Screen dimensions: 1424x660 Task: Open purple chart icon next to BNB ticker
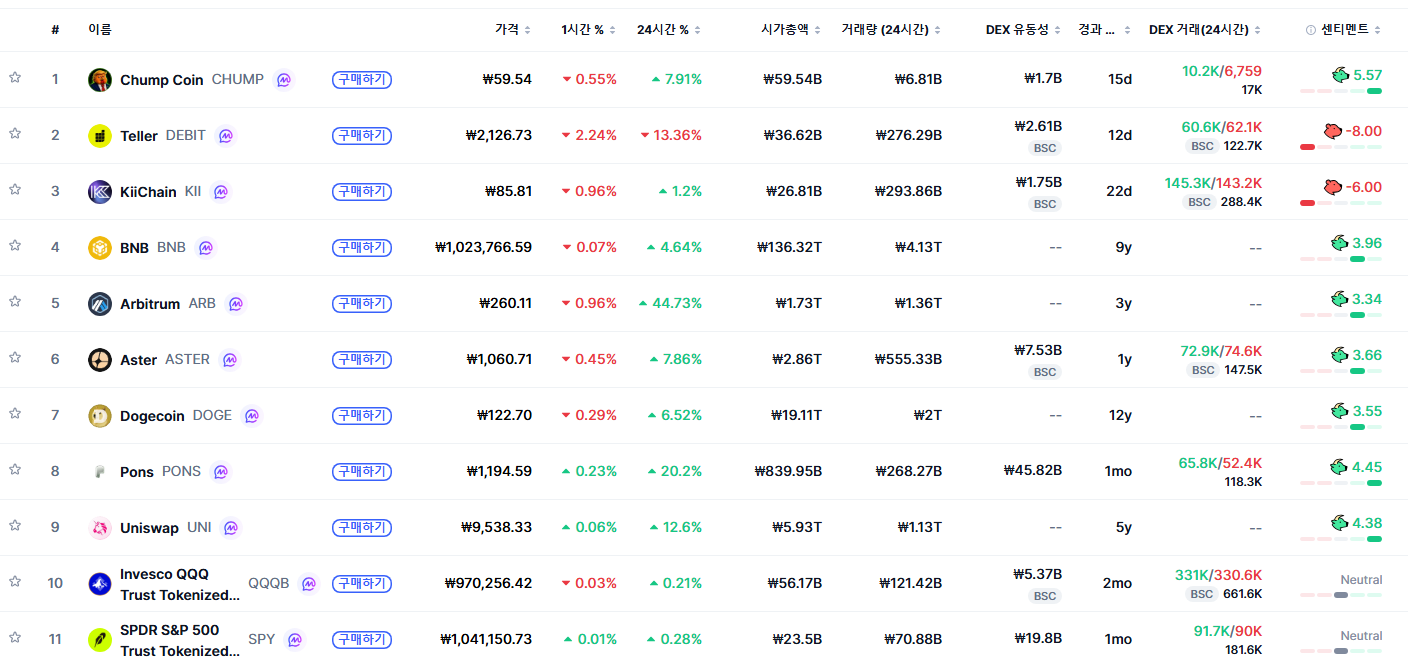[x=206, y=248]
